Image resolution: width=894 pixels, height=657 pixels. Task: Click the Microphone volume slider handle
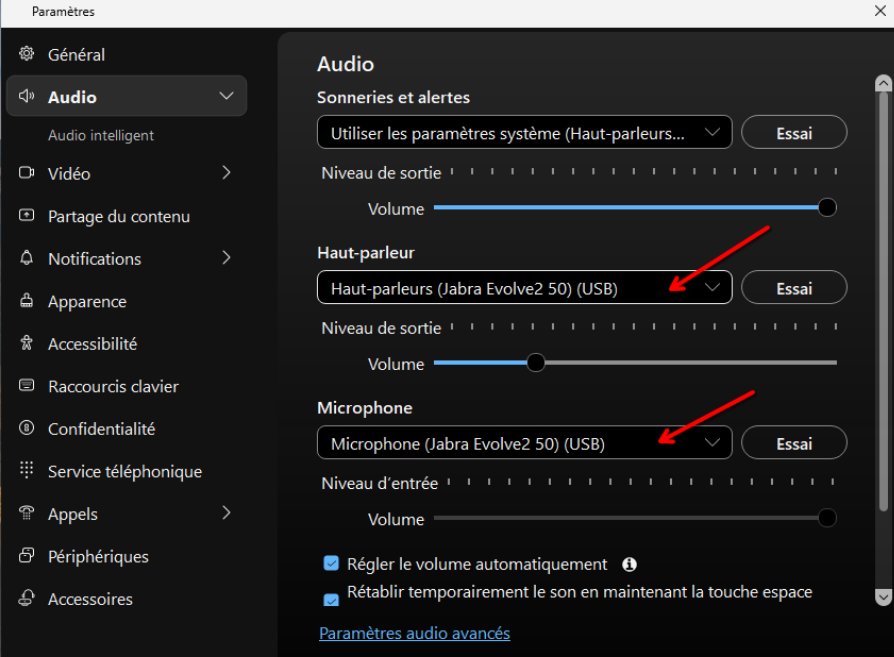[827, 518]
